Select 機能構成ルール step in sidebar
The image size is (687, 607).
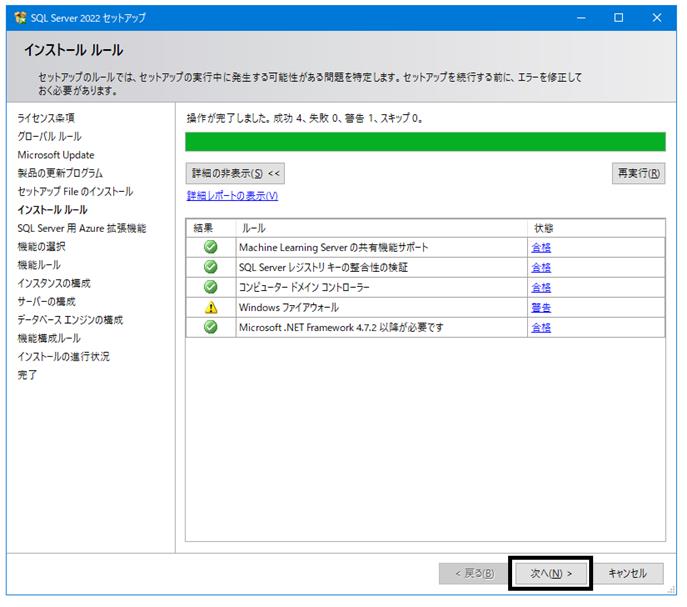(49, 338)
